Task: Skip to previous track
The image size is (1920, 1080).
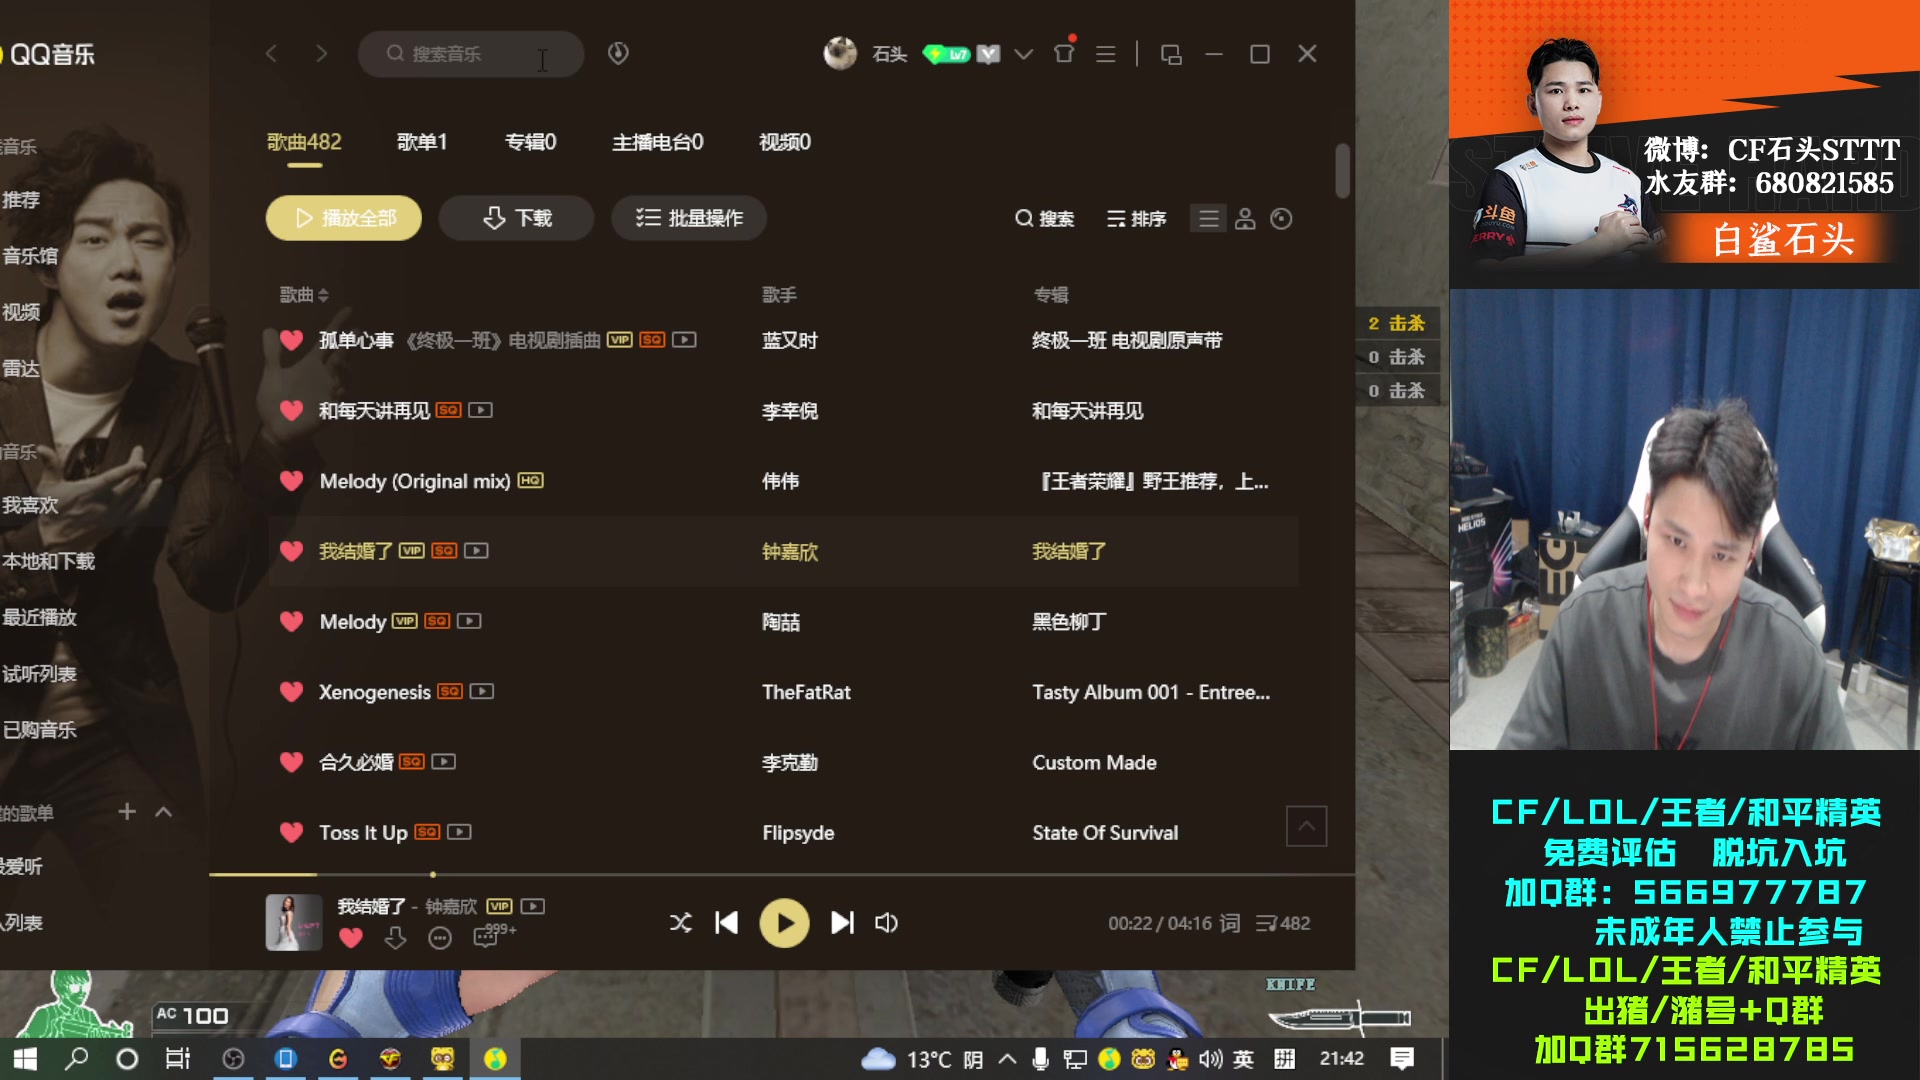Action: coord(727,923)
